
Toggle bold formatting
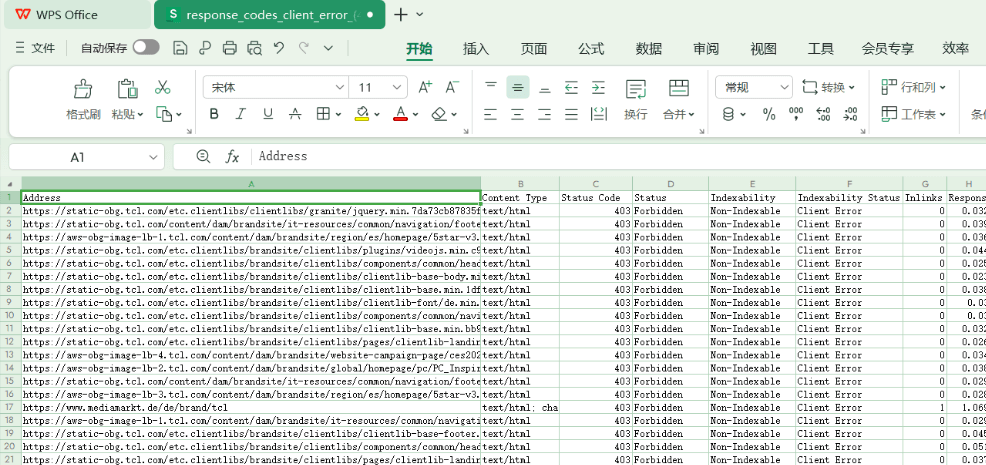click(213, 114)
